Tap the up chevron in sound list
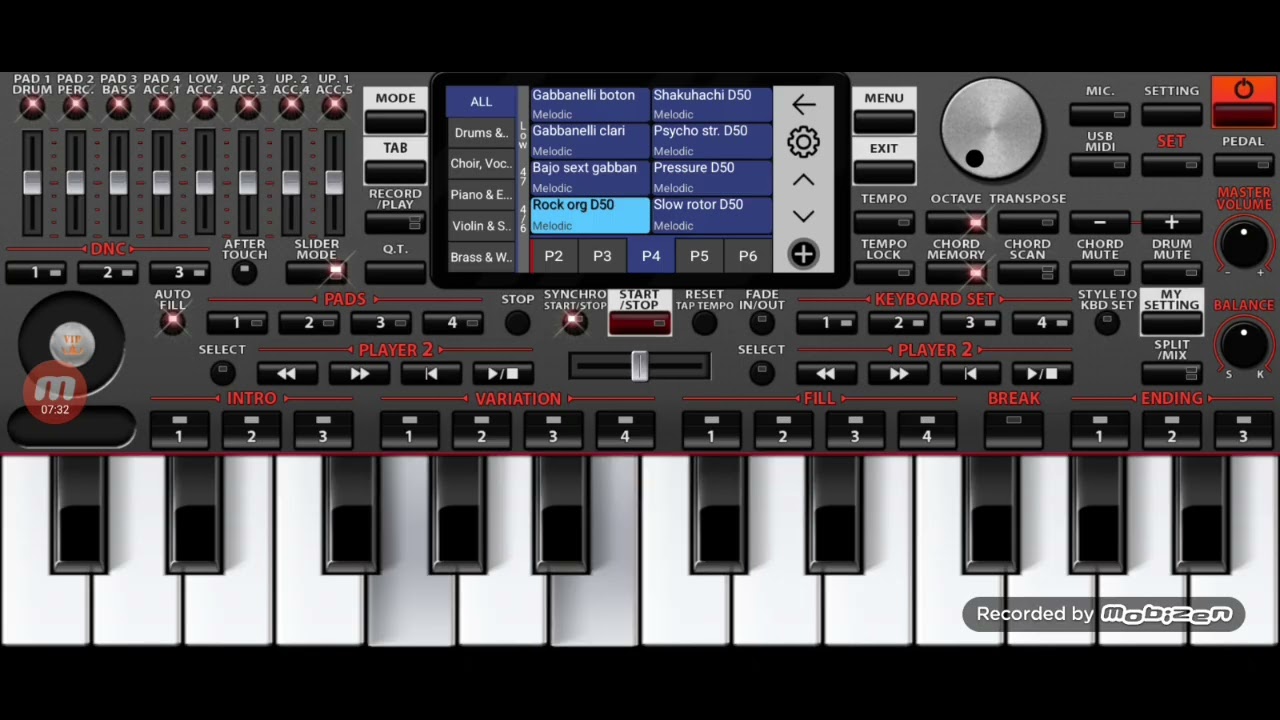This screenshot has height=720, width=1280. point(803,180)
